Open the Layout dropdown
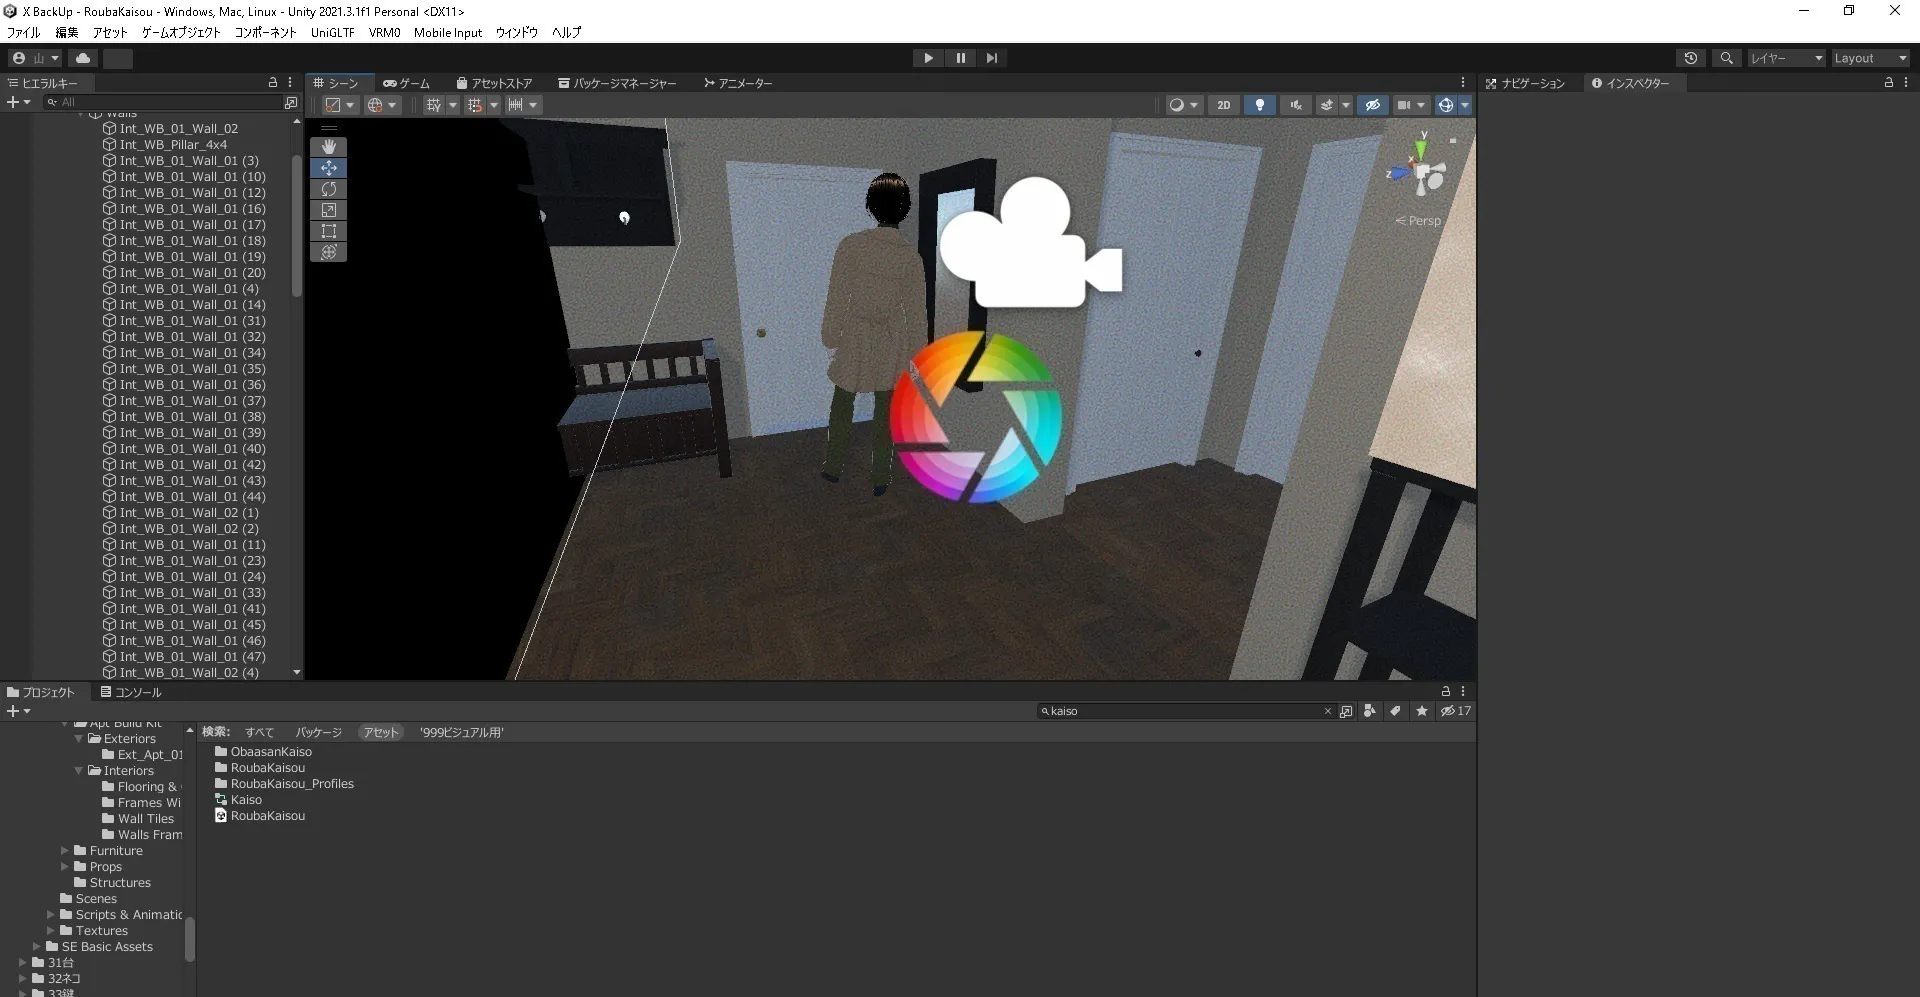This screenshot has height=997, width=1920. 1869,58
